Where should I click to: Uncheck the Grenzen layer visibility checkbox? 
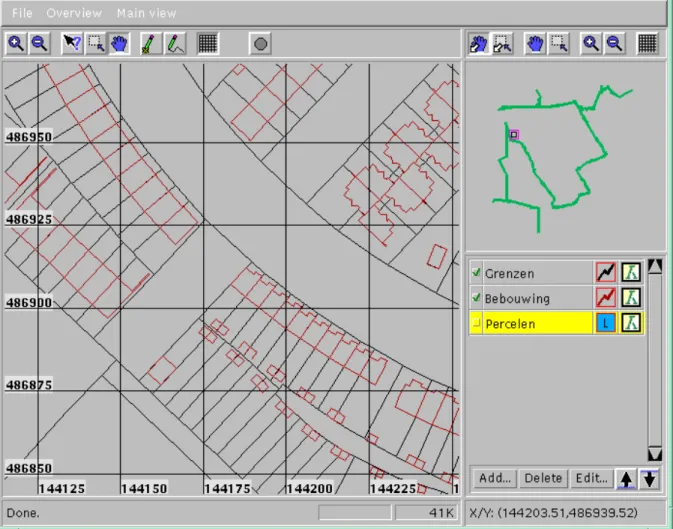476,272
